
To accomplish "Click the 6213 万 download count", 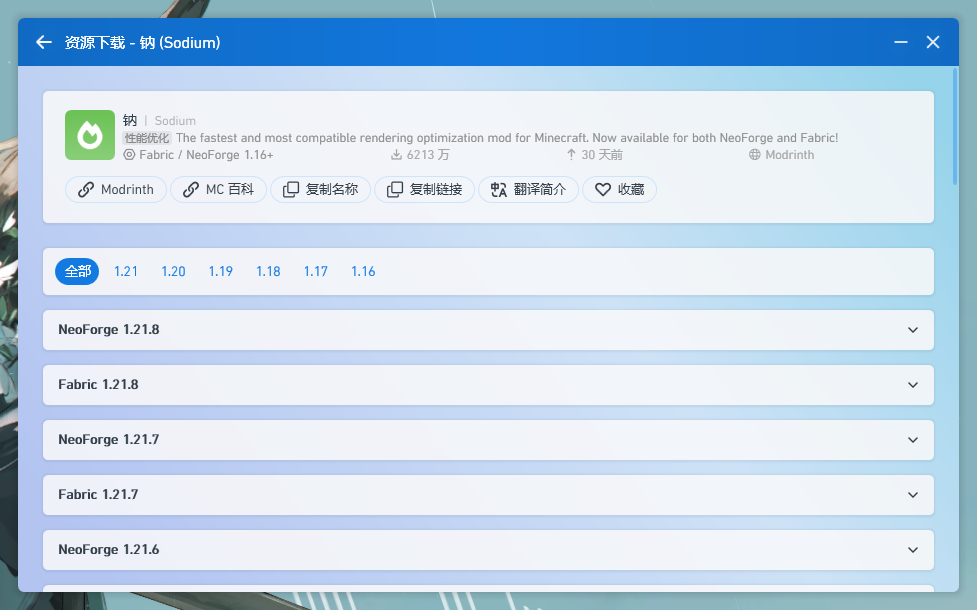I will 421,155.
